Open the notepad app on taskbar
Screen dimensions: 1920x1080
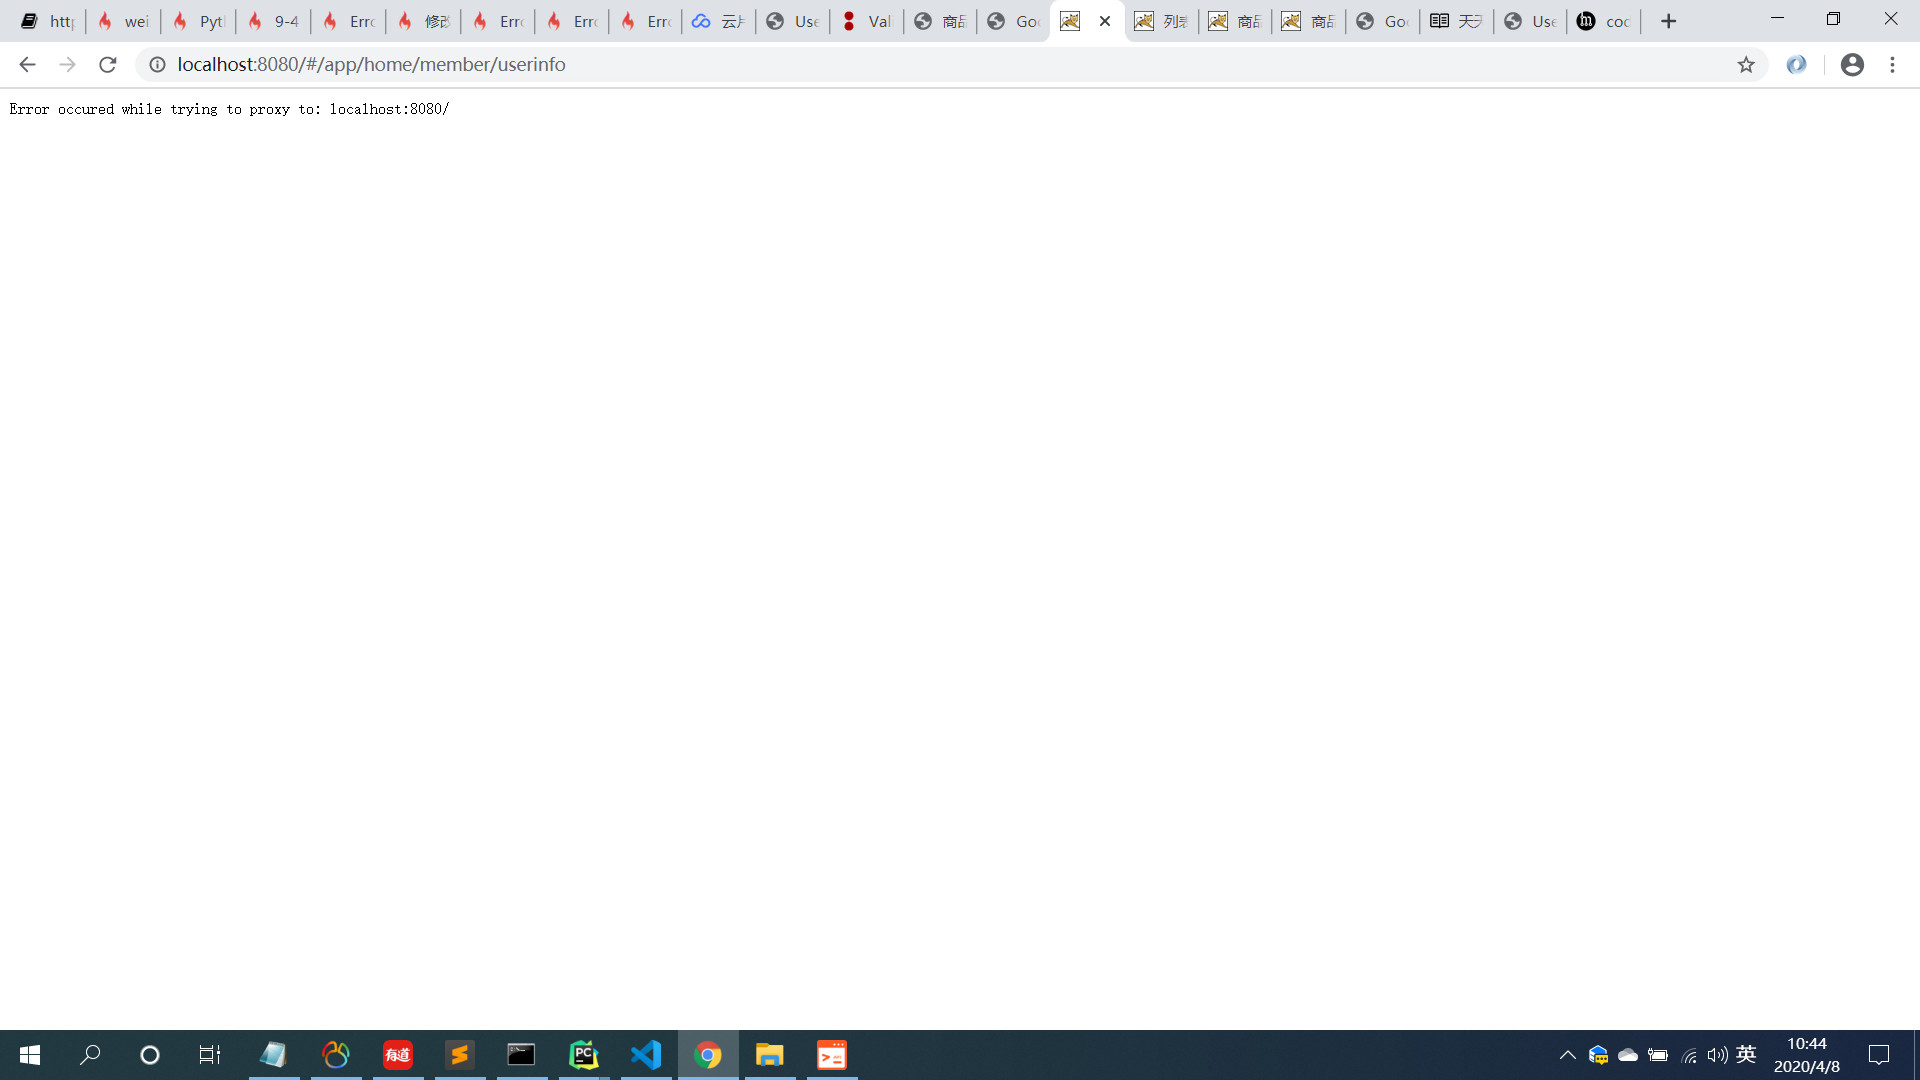pyautogui.click(x=273, y=1055)
